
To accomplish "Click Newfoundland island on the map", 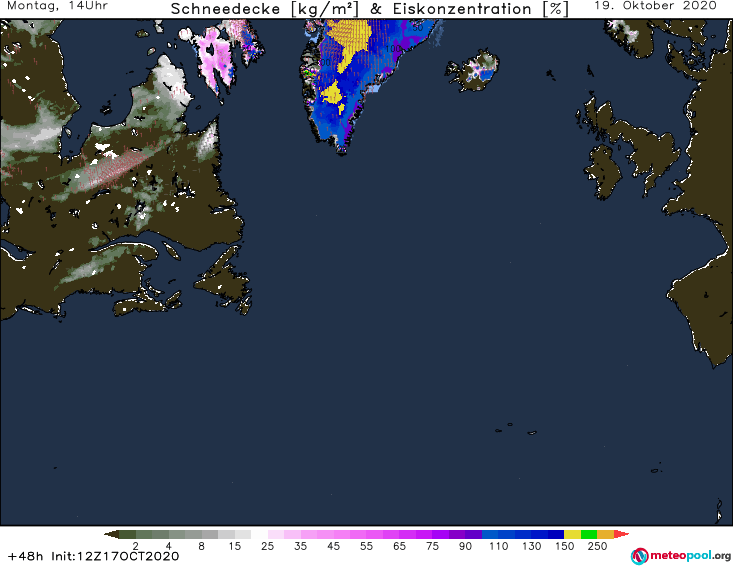I will tap(224, 278).
